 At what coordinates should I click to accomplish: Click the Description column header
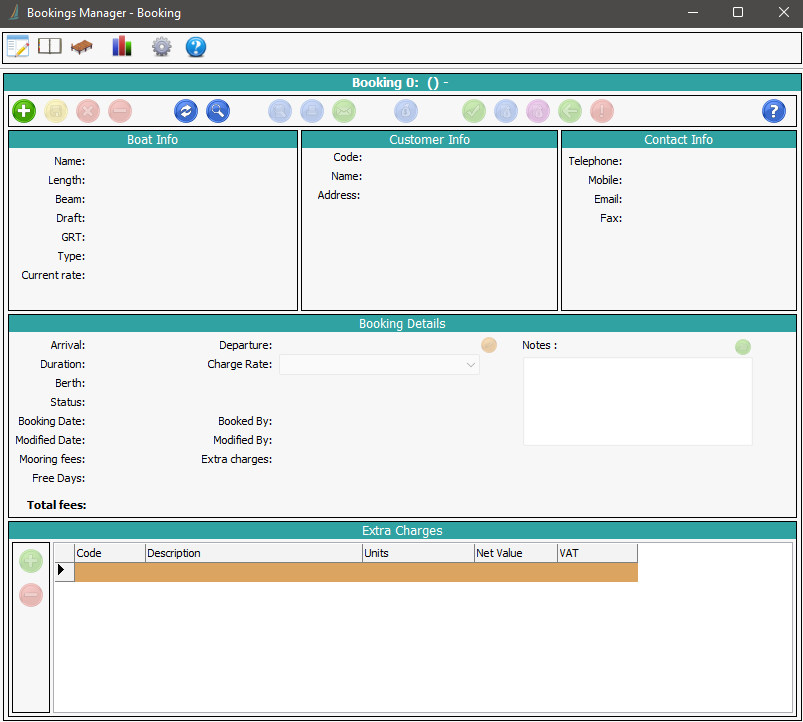pyautogui.click(x=254, y=553)
